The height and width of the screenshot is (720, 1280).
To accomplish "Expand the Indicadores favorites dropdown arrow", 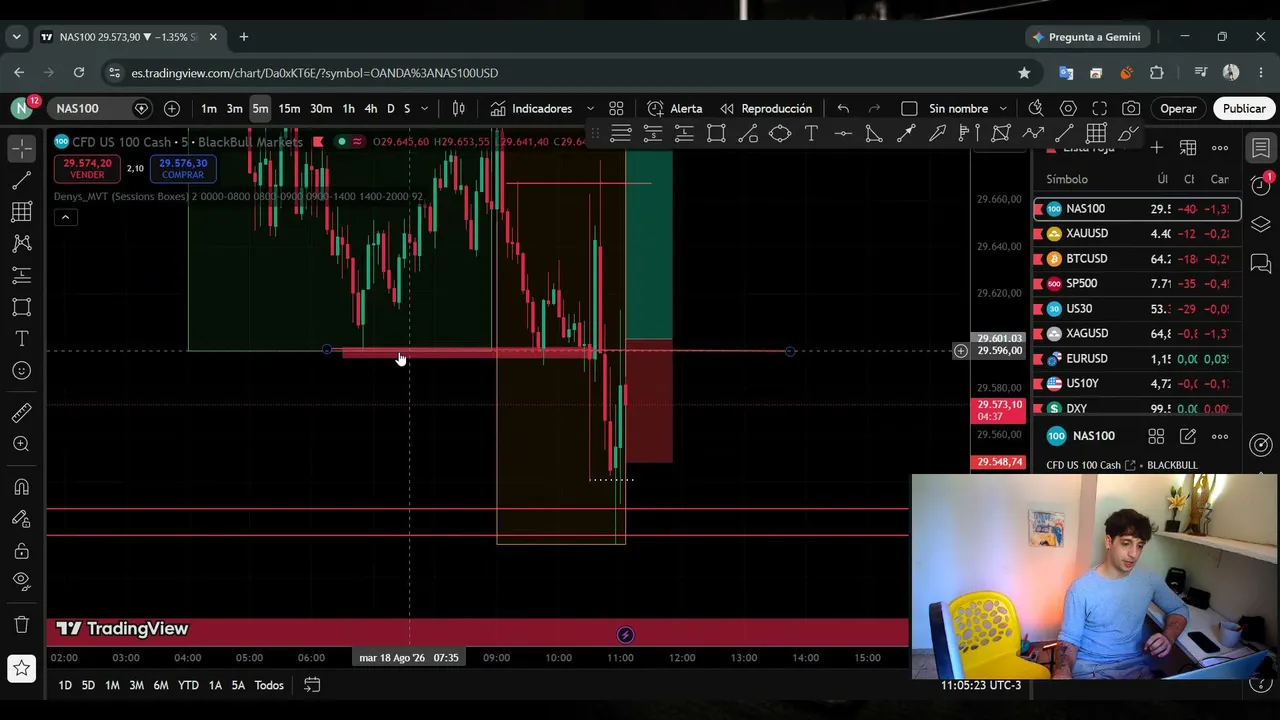I will click(x=590, y=108).
